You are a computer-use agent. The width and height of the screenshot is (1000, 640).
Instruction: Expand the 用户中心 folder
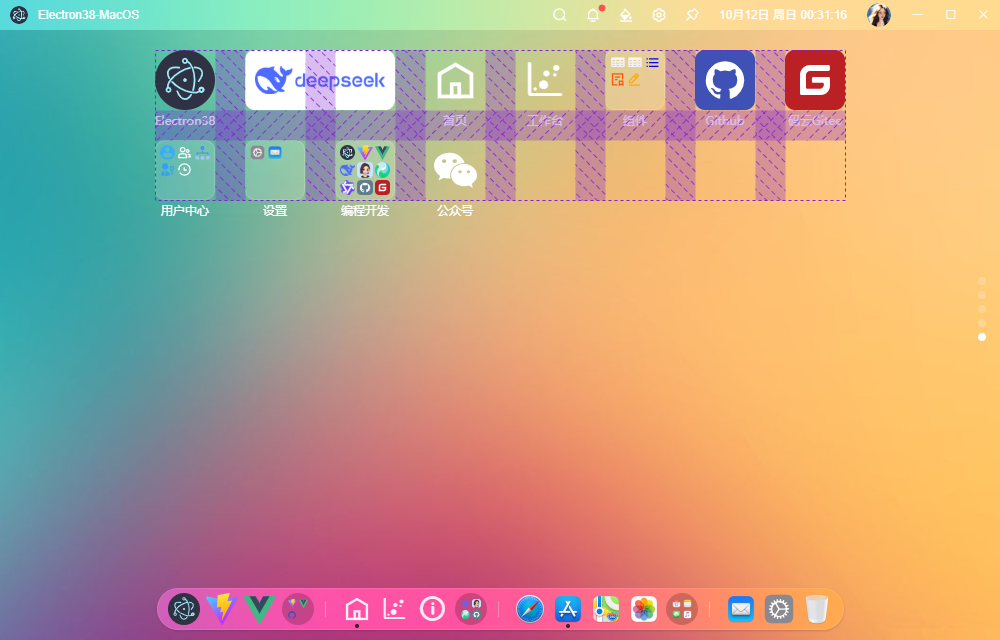click(185, 170)
